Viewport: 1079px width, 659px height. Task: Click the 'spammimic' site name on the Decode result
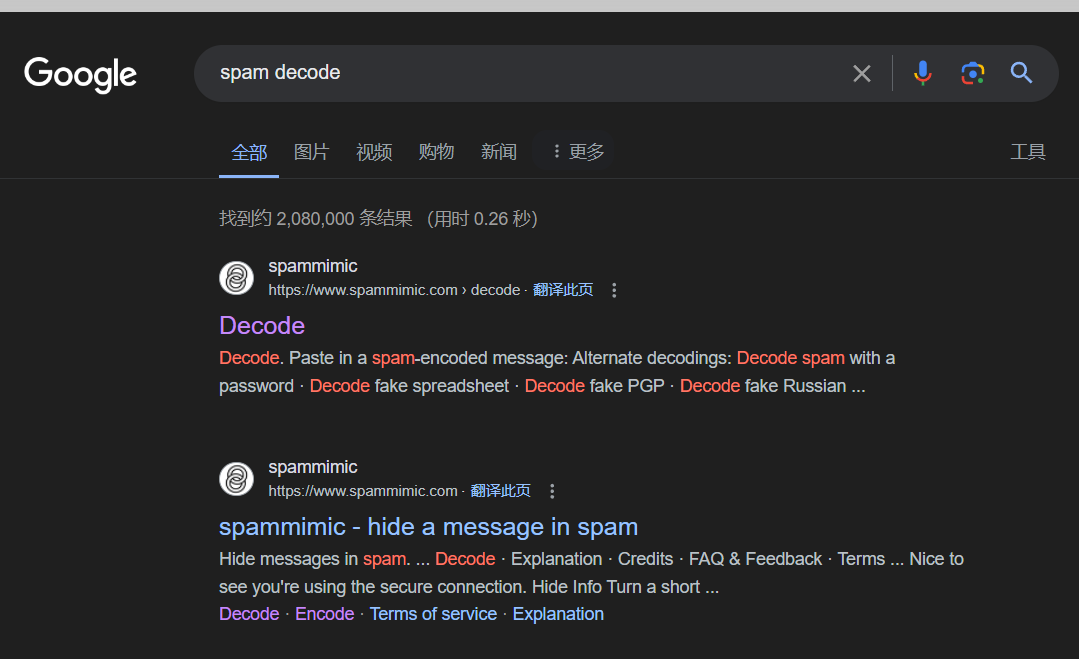click(x=313, y=266)
